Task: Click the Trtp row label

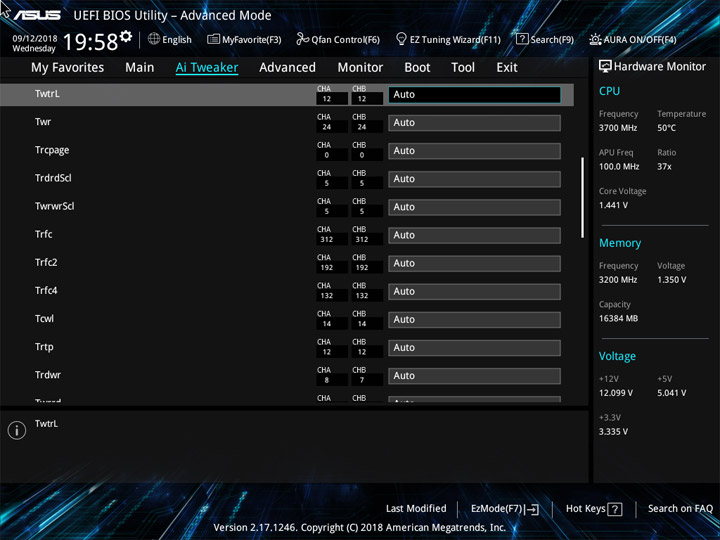Action: (x=44, y=347)
